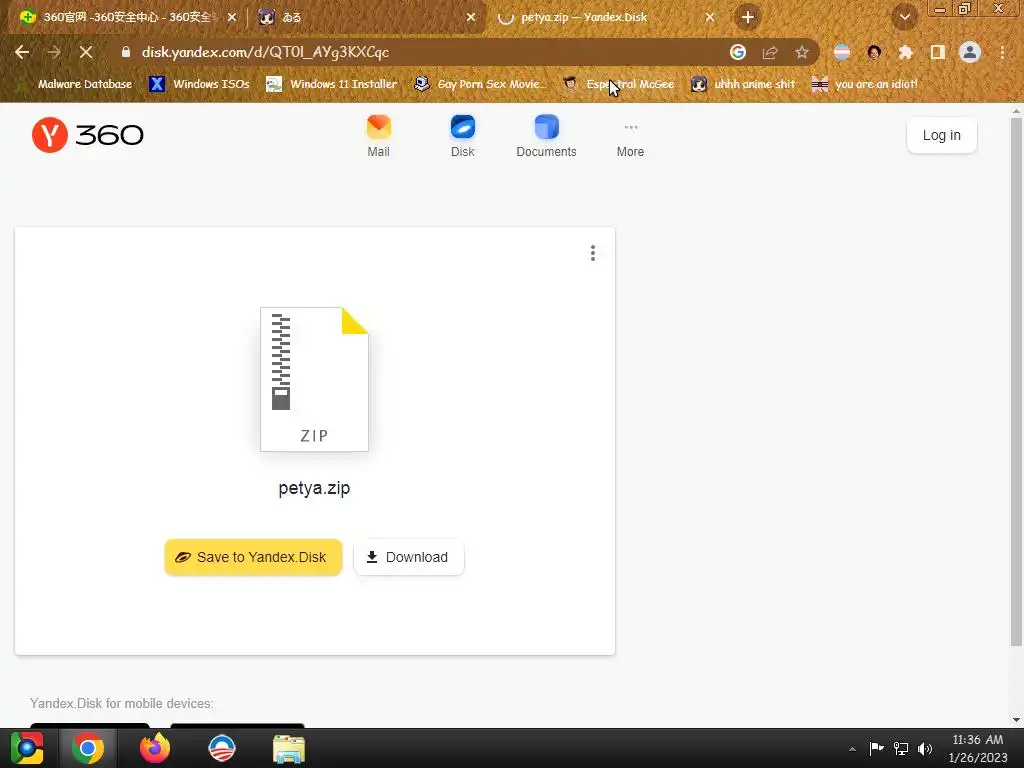Open the Yandex 360 logo
The image size is (1024, 768).
tap(88, 135)
